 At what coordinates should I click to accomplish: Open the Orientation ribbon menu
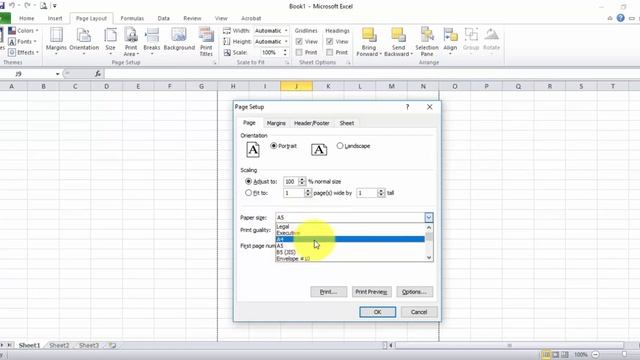84,41
